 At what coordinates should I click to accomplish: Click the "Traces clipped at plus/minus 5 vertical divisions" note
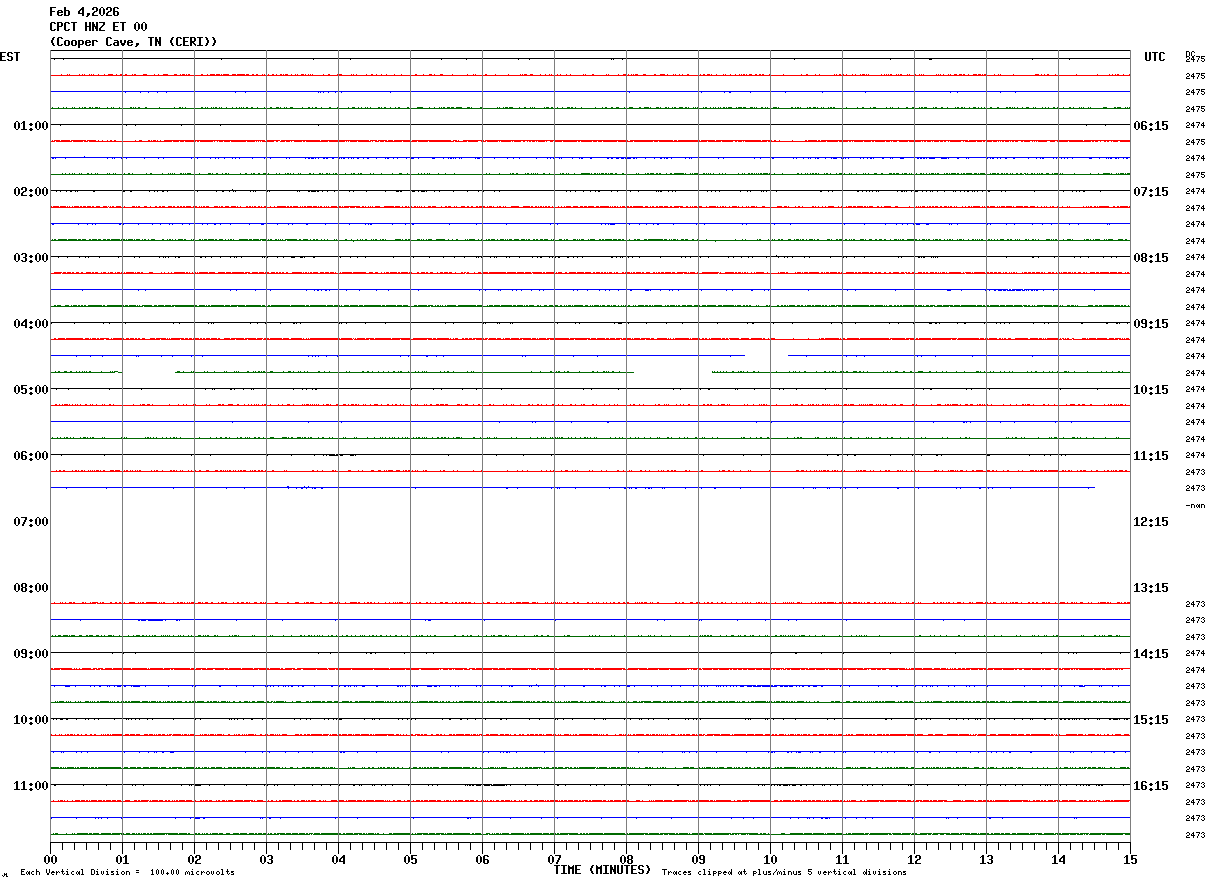(784, 873)
